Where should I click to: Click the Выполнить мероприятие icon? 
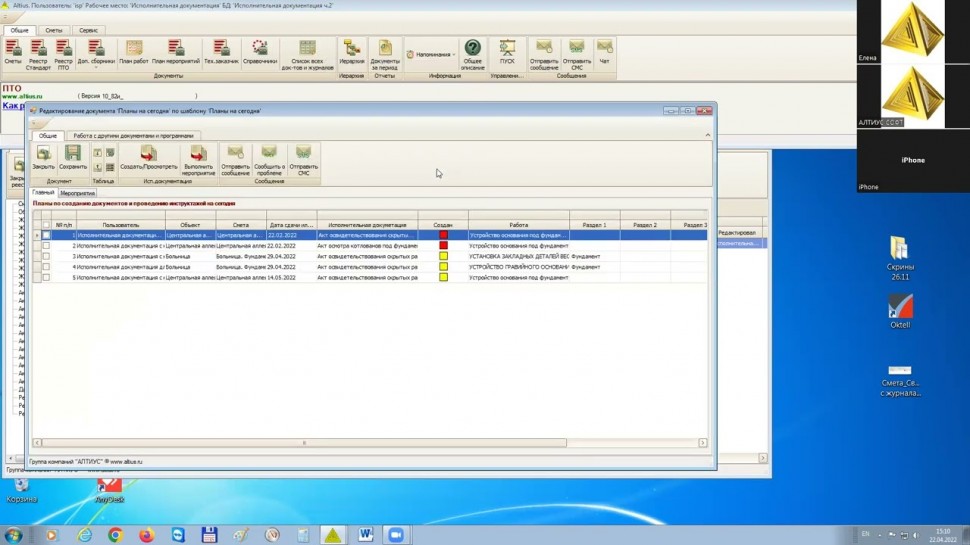[x=198, y=154]
